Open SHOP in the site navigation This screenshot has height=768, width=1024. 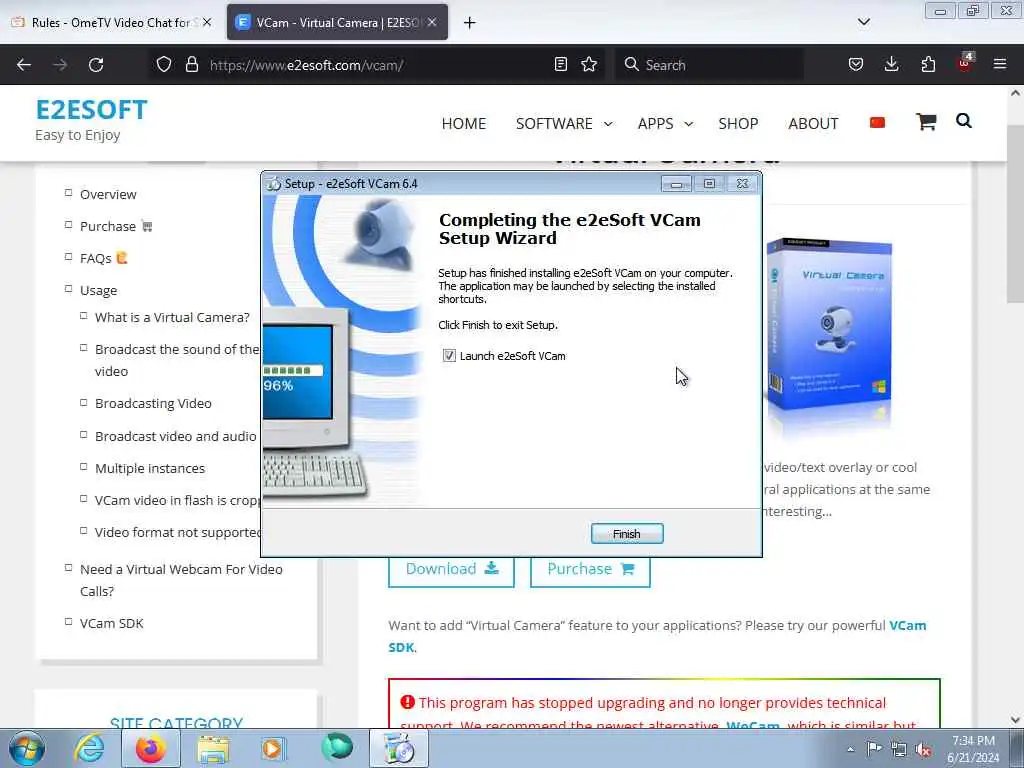[738, 123]
